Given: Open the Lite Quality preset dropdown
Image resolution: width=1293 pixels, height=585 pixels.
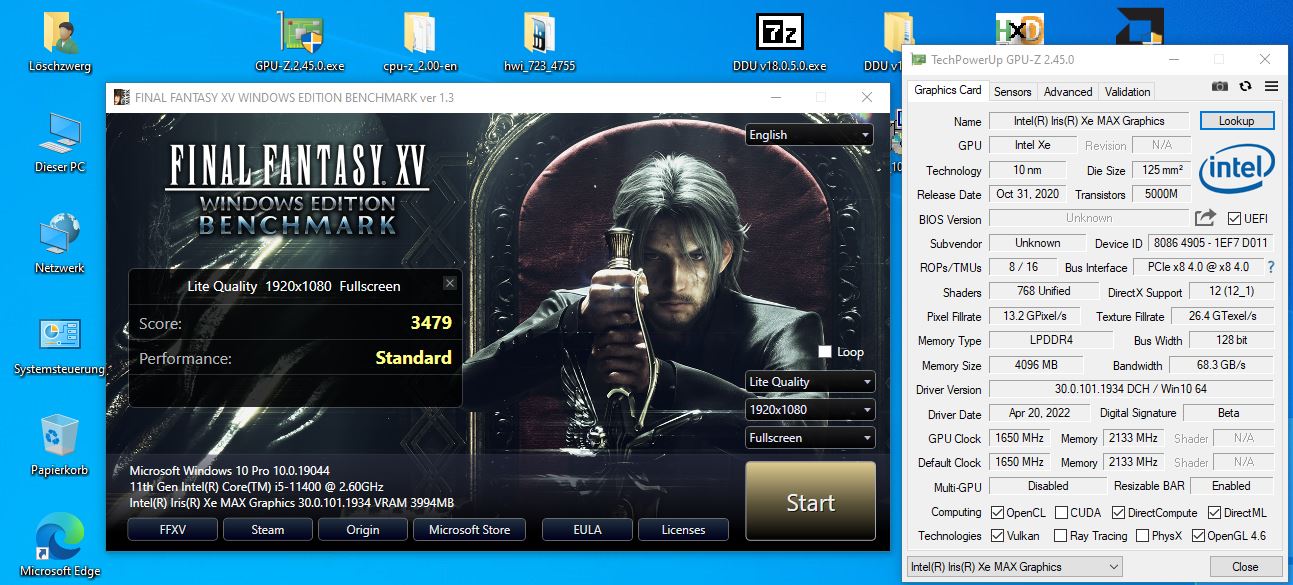Looking at the screenshot, I should tap(809, 382).
